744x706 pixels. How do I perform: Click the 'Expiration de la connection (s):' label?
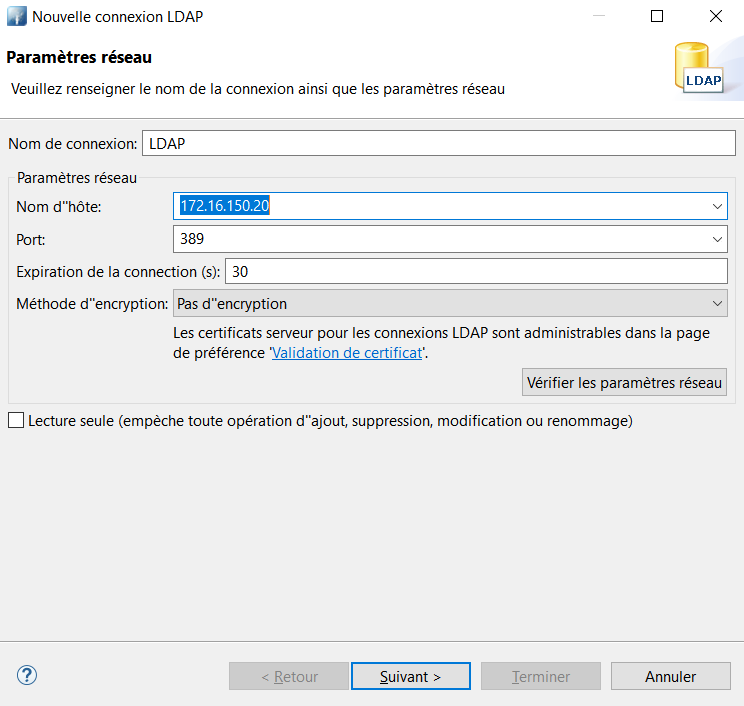[x=118, y=272]
